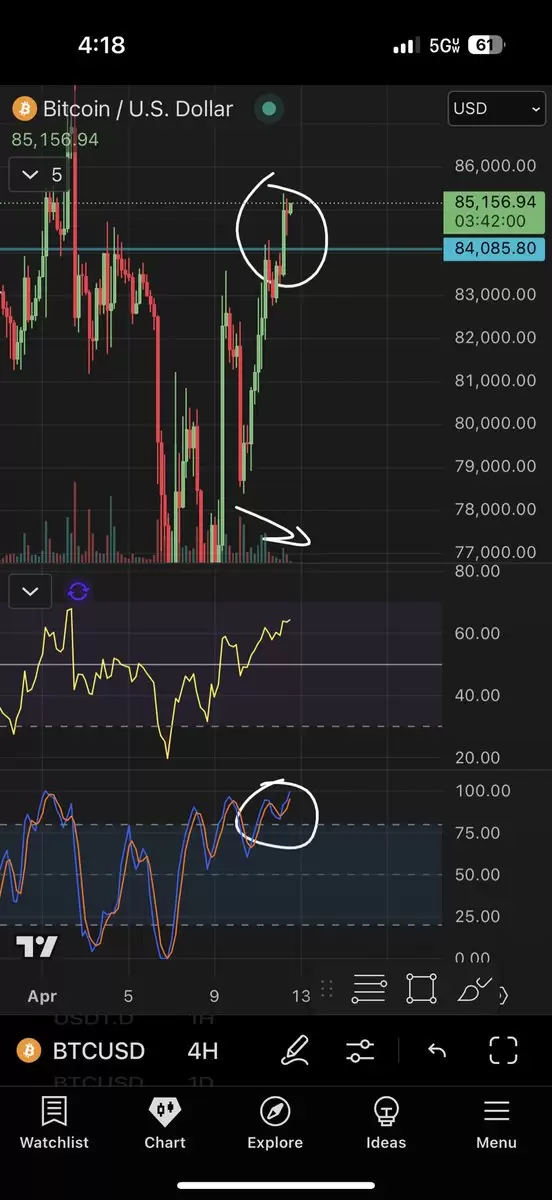Open the Watchlist tab
The width and height of the screenshot is (552, 1200).
pos(54,1122)
